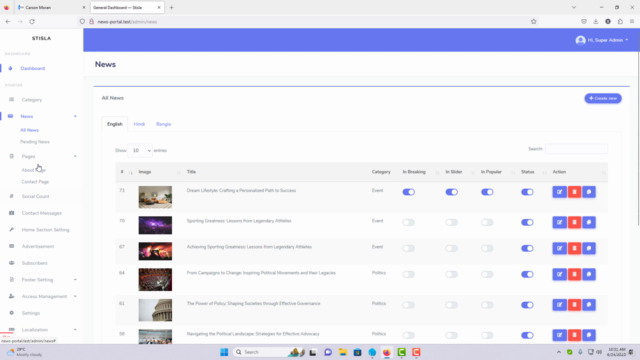This screenshot has height=360, width=640.
Task: Open File Explorer from the taskbar
Action: [343, 352]
